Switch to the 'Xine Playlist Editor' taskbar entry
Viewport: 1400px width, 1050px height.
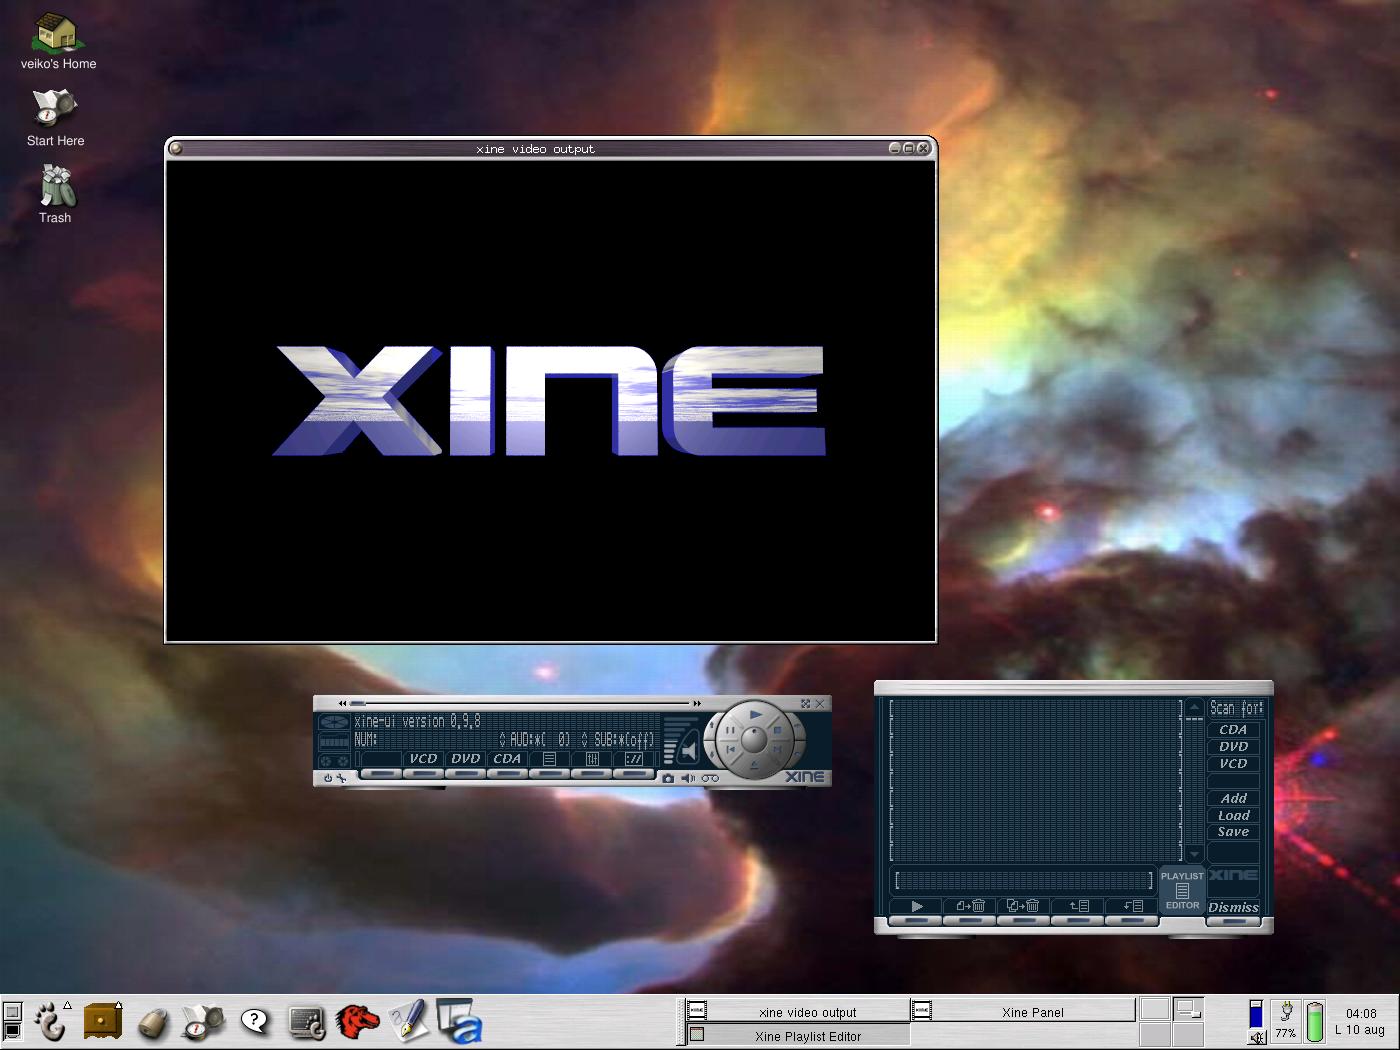(x=797, y=1036)
